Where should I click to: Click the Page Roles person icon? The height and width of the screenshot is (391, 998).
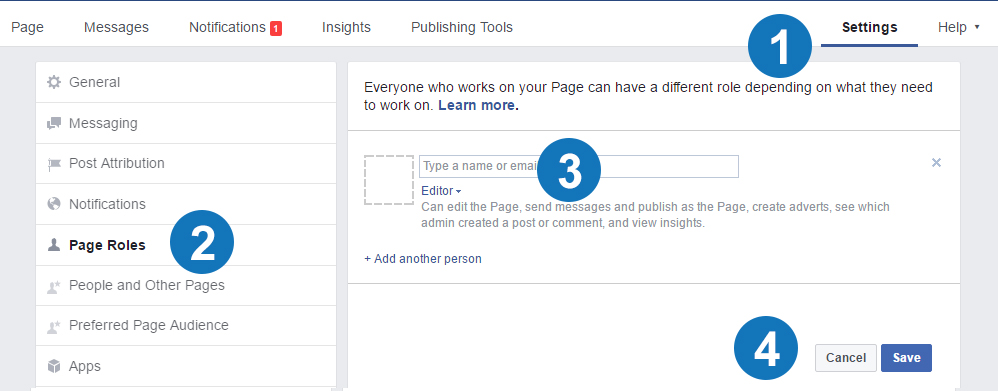tap(54, 245)
